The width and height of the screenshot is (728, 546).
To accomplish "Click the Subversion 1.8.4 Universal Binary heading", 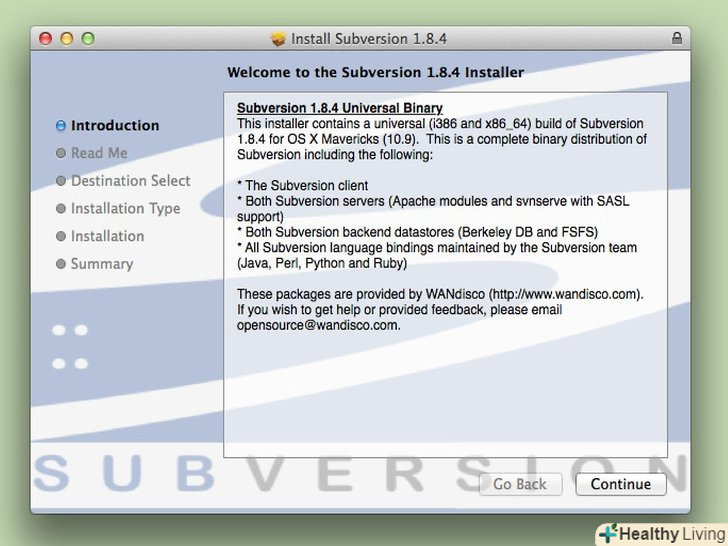I will [340, 108].
